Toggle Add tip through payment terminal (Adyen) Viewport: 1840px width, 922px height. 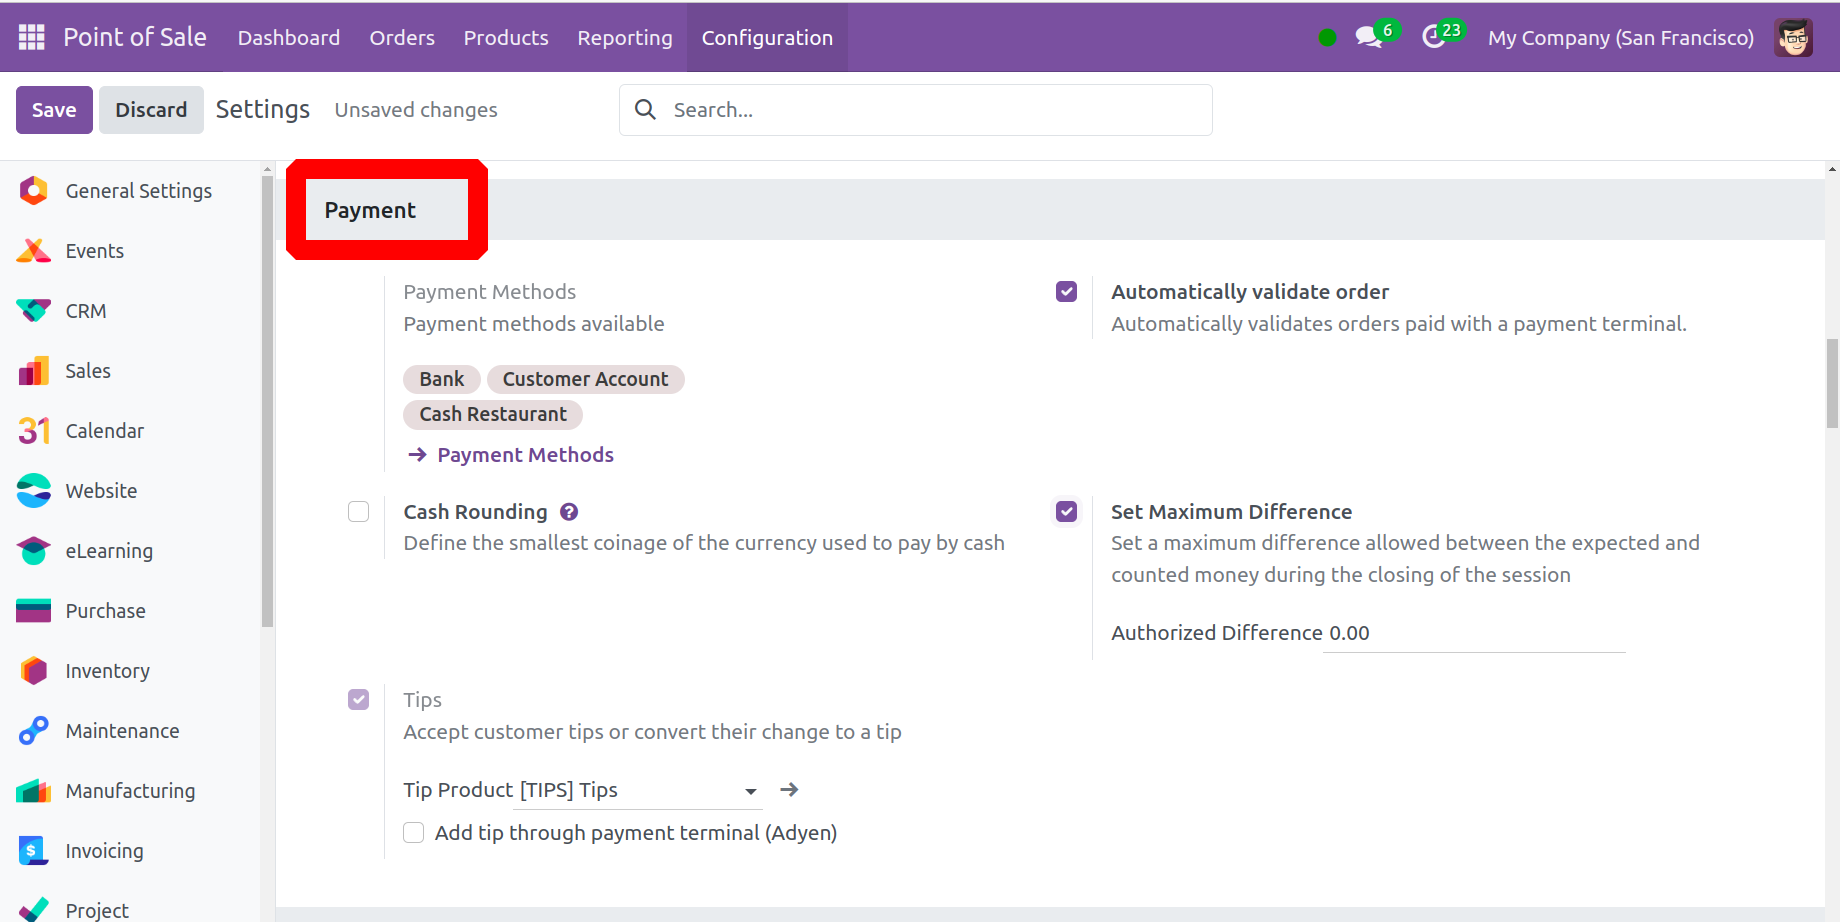click(414, 833)
